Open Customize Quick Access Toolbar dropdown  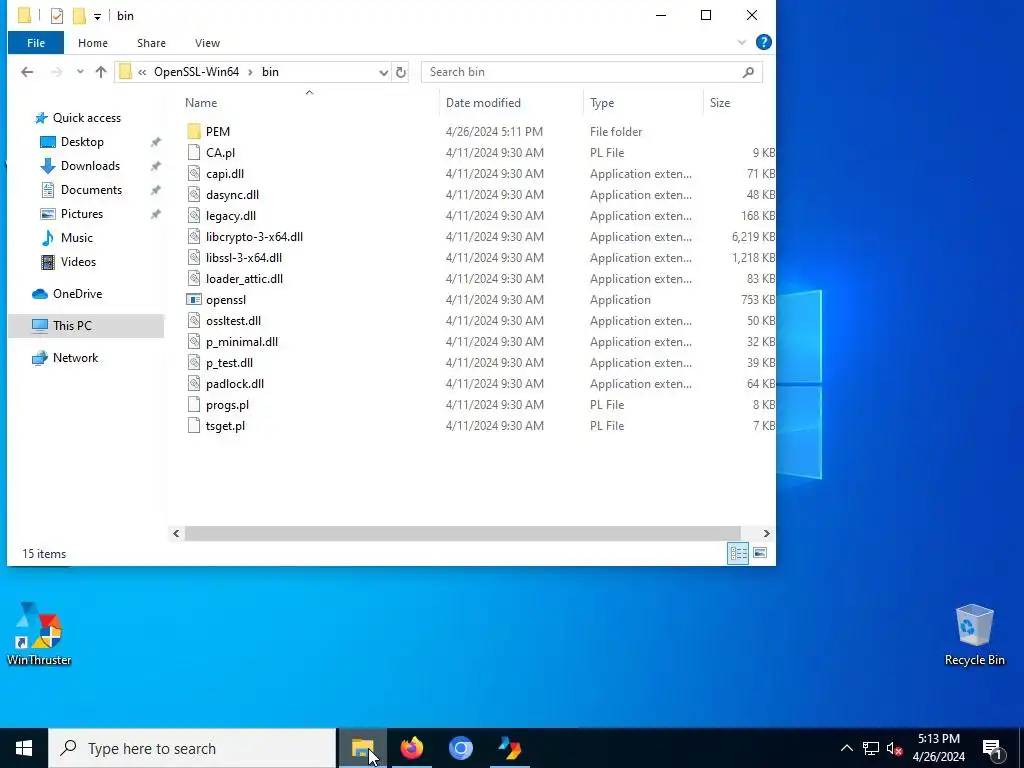point(97,16)
